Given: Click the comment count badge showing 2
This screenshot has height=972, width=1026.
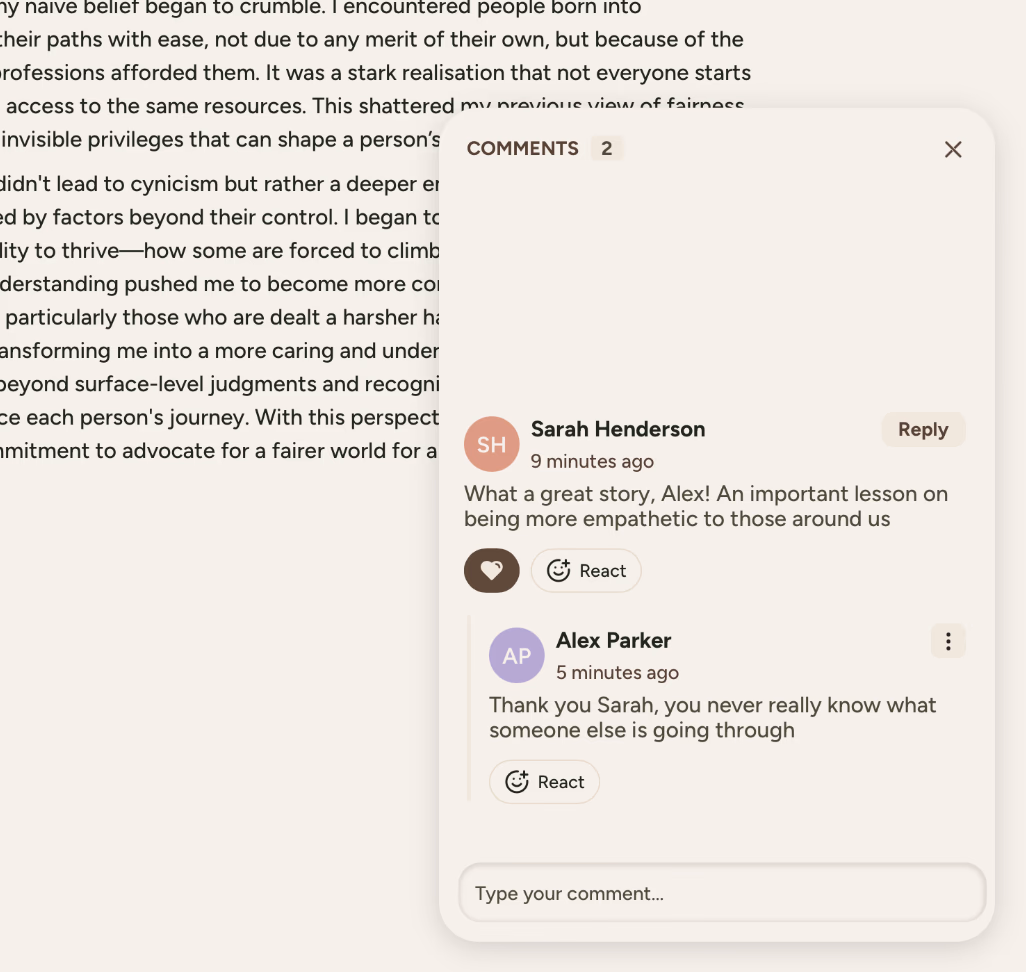Looking at the screenshot, I should tap(606, 149).
